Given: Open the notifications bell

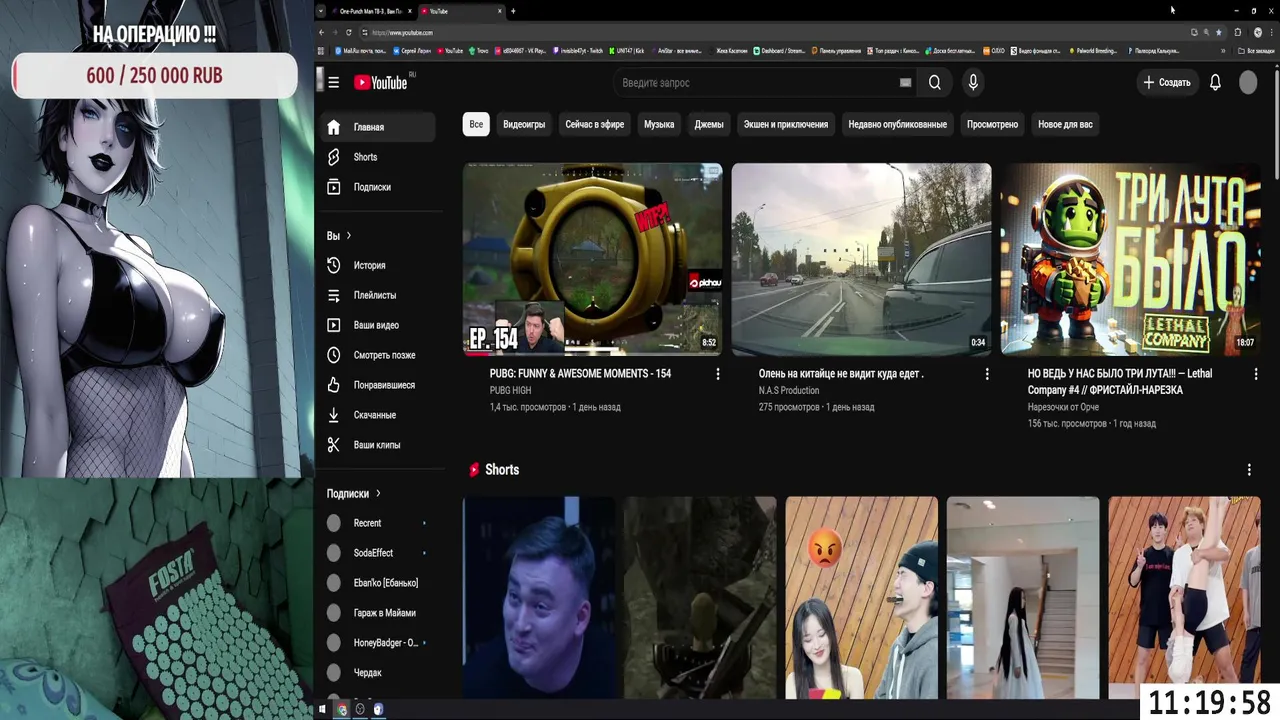Looking at the screenshot, I should (1215, 83).
